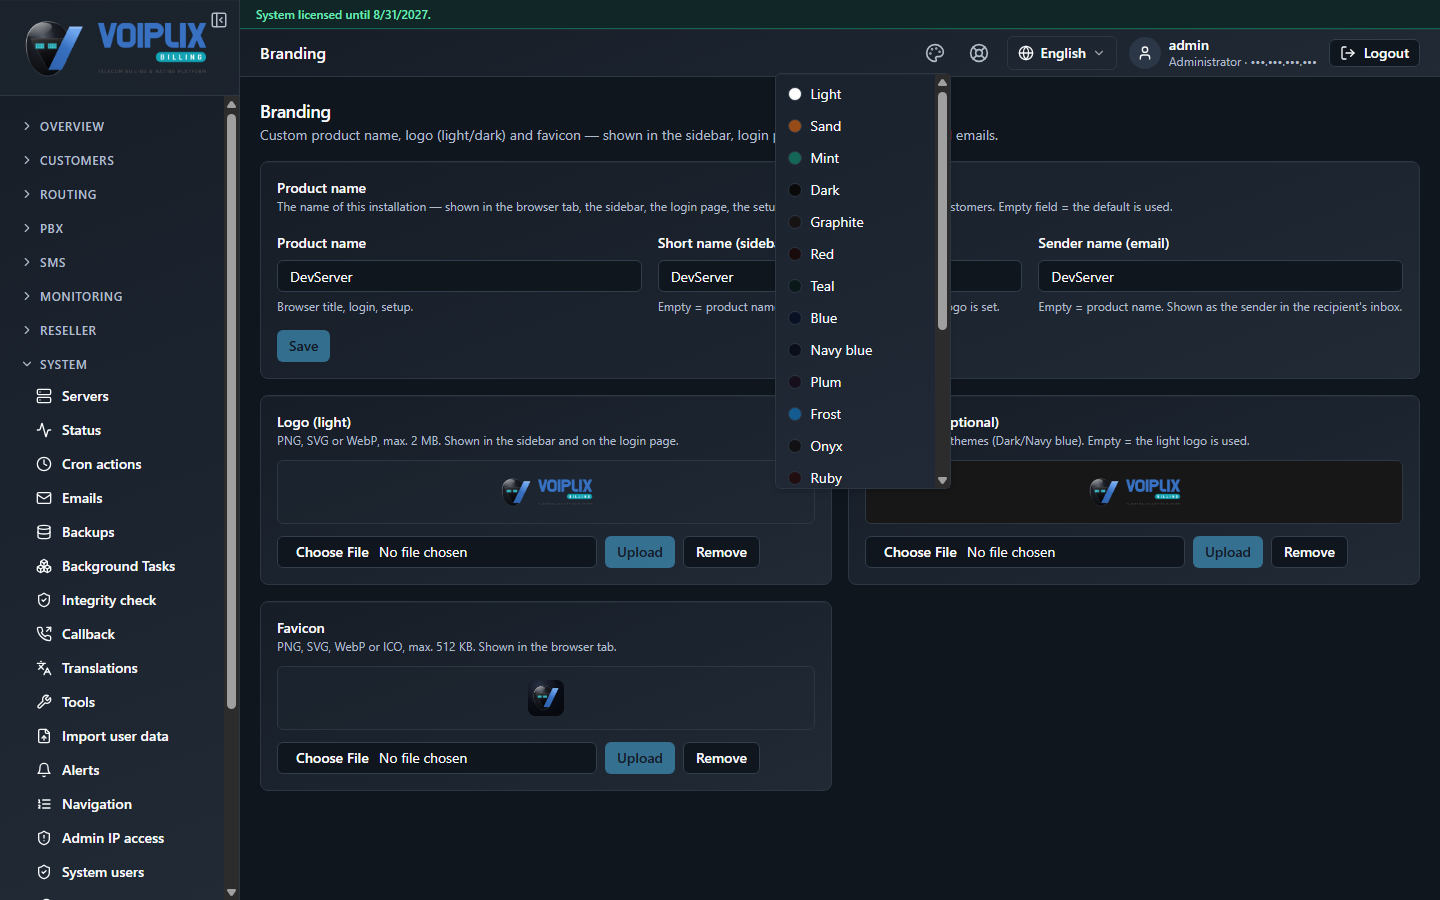Open Admin IP access

(x=113, y=838)
